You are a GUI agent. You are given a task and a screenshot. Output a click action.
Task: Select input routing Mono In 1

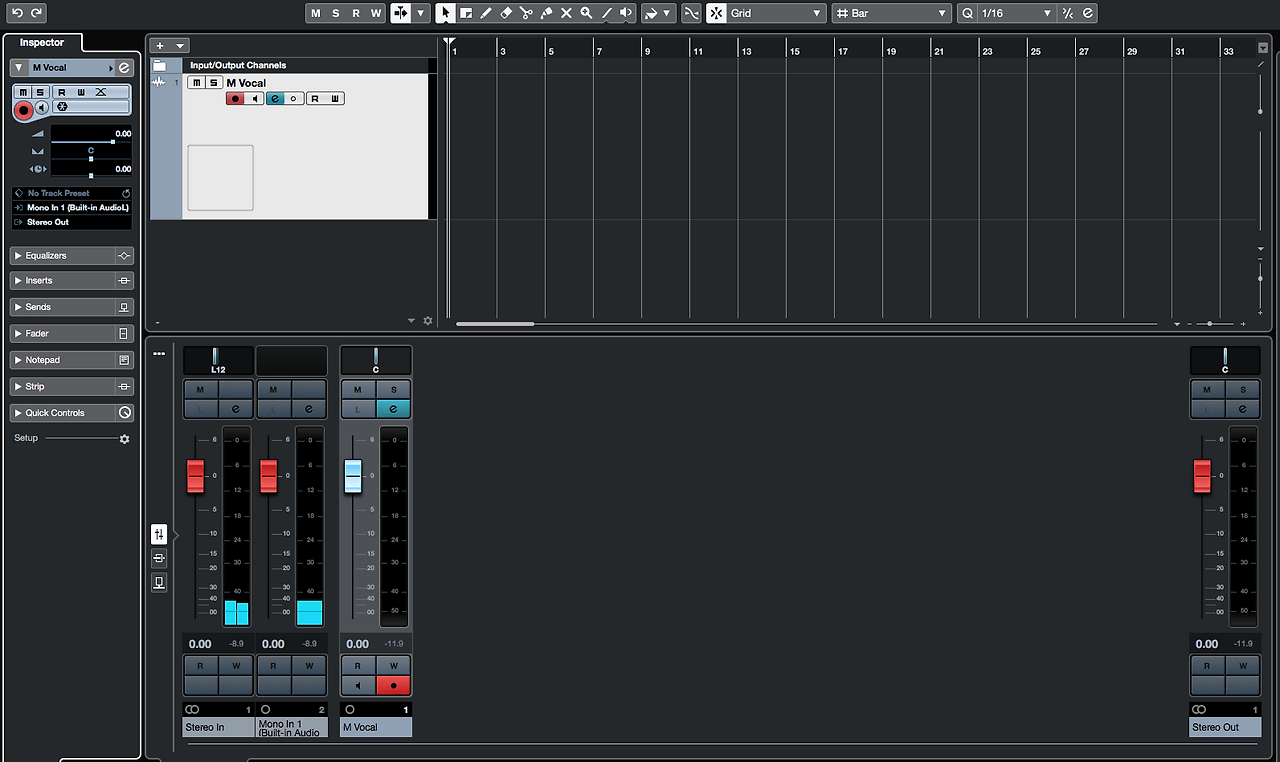72,208
